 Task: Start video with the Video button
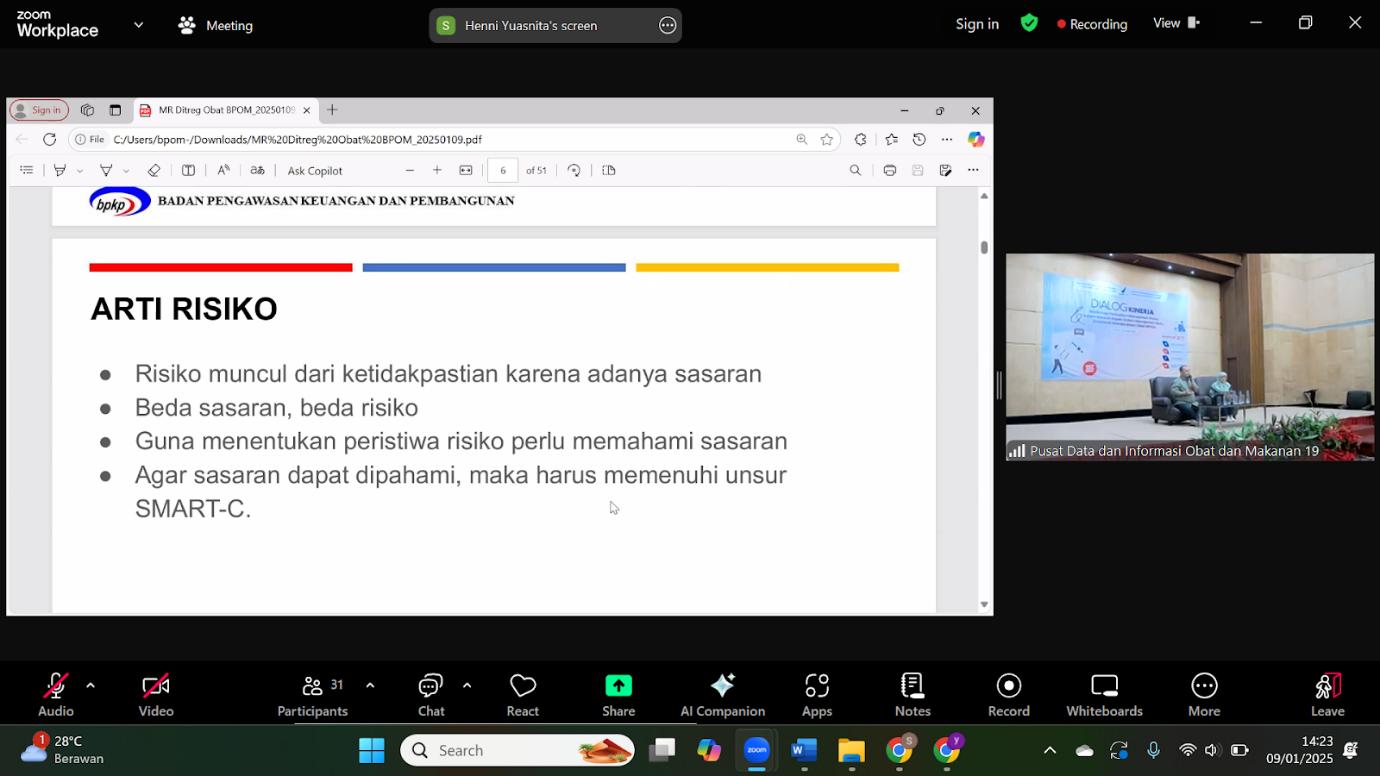click(156, 695)
